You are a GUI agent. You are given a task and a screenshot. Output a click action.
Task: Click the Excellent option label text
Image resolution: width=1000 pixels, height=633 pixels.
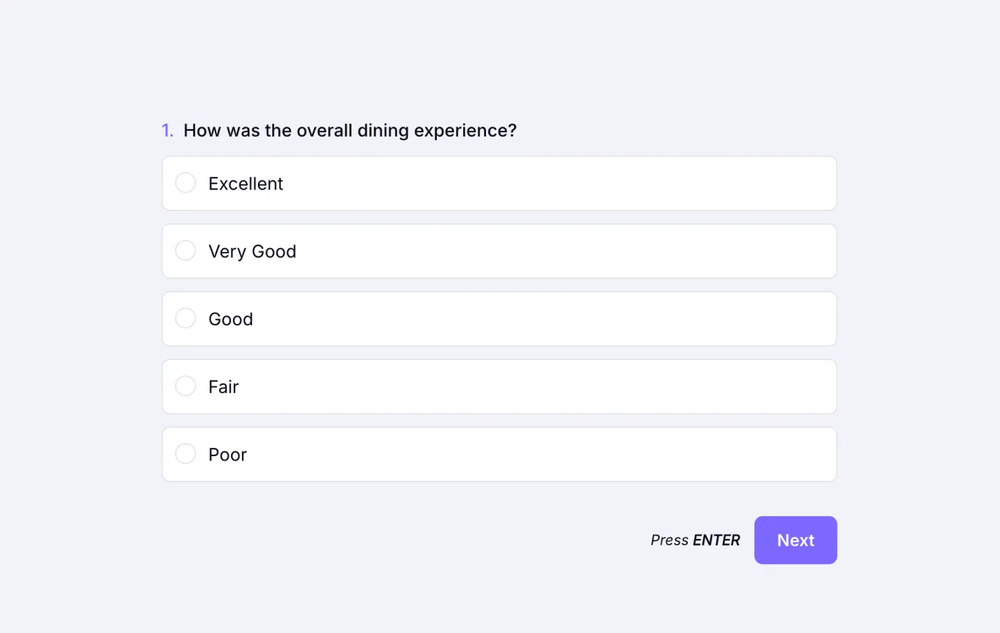coord(245,183)
